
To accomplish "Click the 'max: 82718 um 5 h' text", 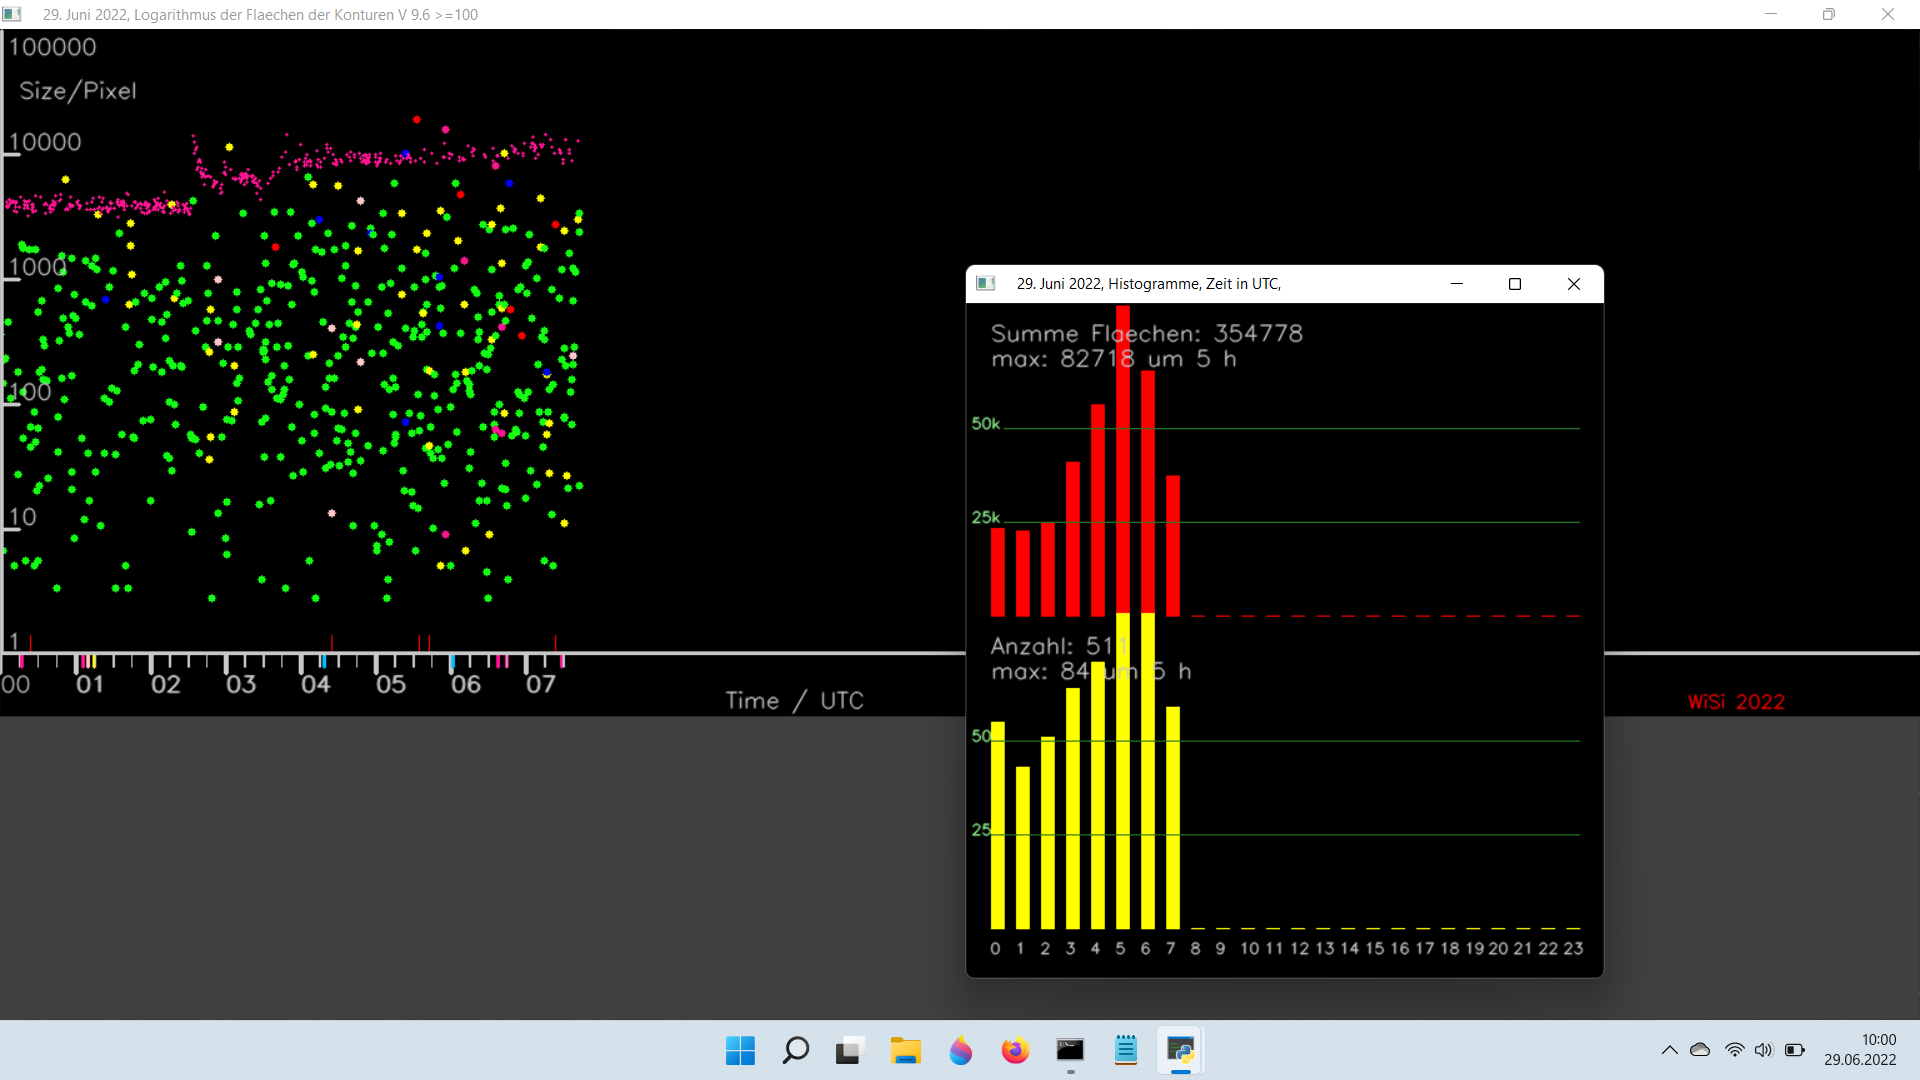I will point(1114,359).
